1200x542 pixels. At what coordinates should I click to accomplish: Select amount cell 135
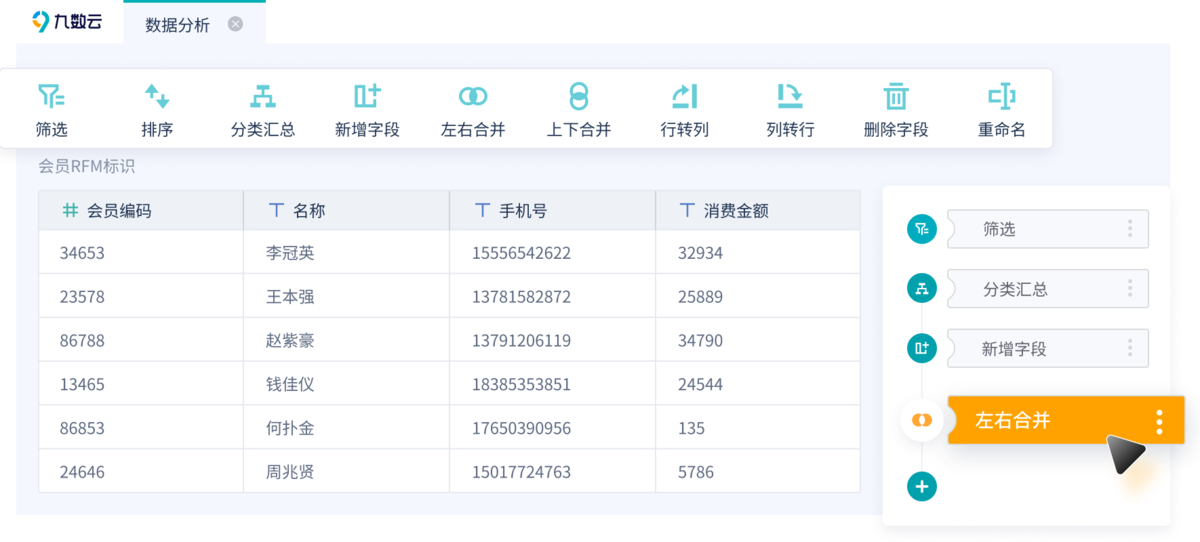[x=758, y=428]
